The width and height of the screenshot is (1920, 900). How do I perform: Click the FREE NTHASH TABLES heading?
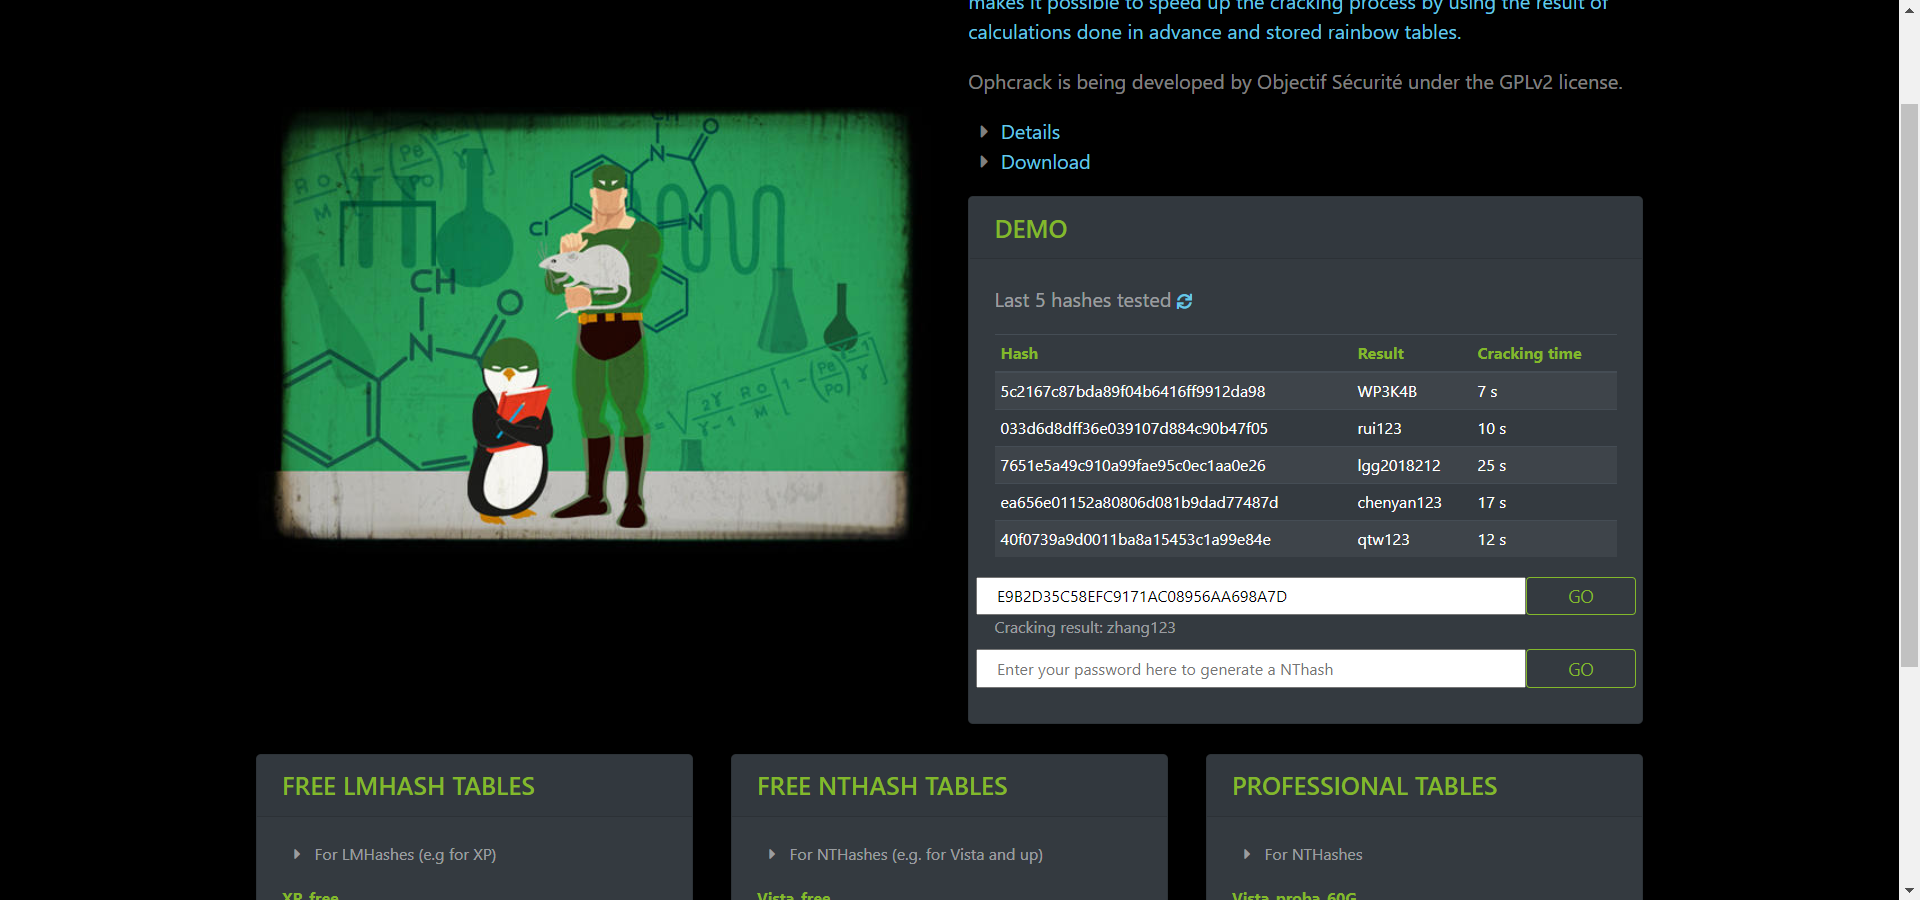[x=882, y=786]
